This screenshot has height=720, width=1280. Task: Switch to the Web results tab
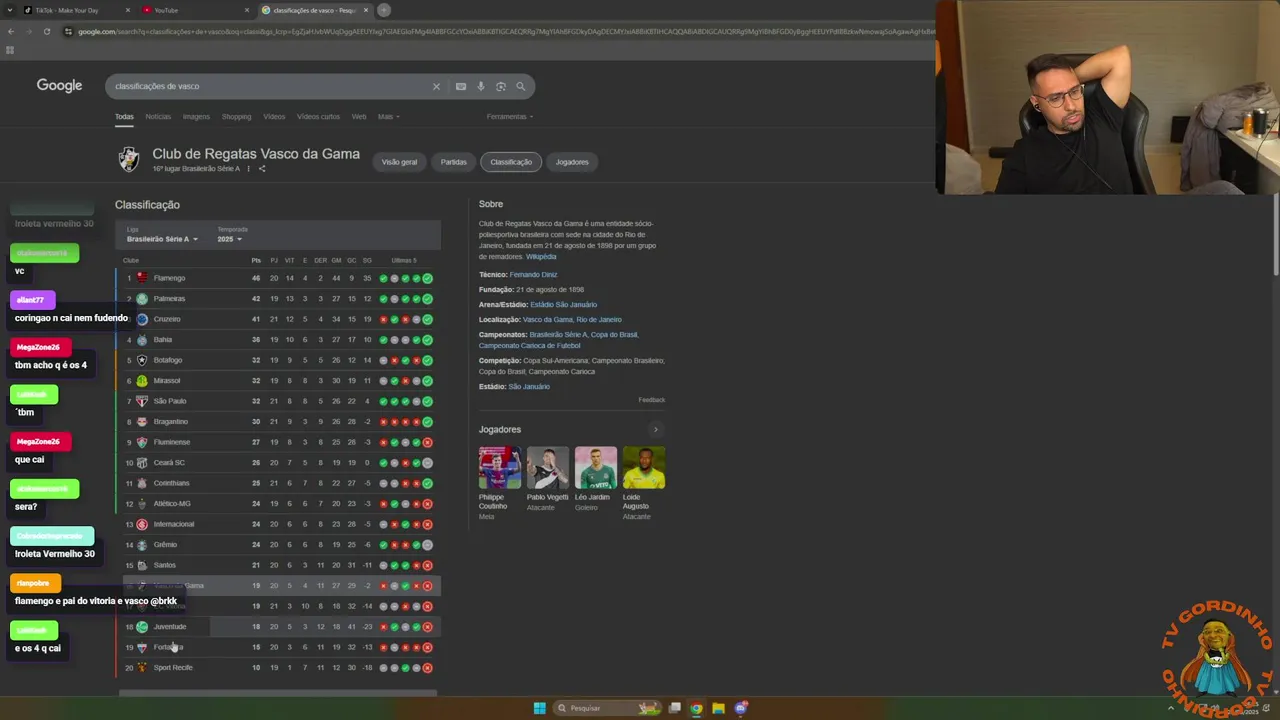(359, 117)
